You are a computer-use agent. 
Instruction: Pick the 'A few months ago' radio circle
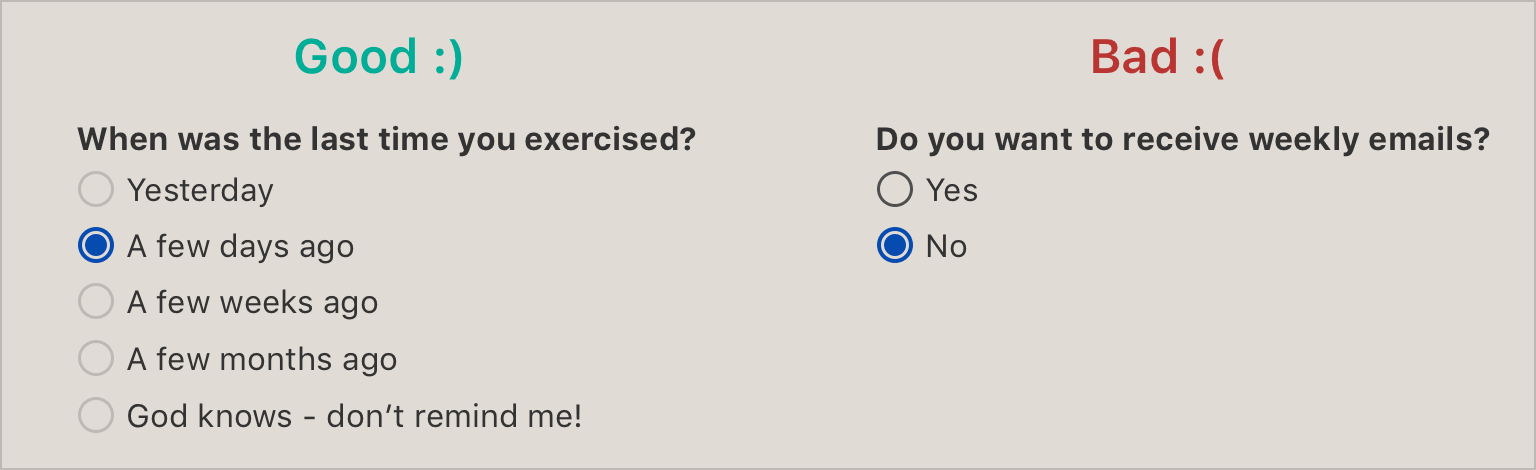point(95,359)
